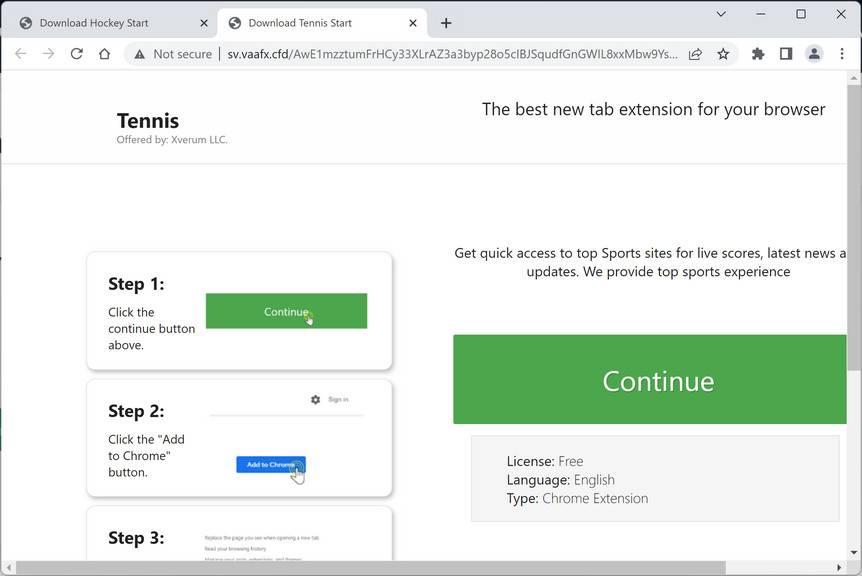Click the 'Language: English' line
The width and height of the screenshot is (862, 576).
pos(560,480)
